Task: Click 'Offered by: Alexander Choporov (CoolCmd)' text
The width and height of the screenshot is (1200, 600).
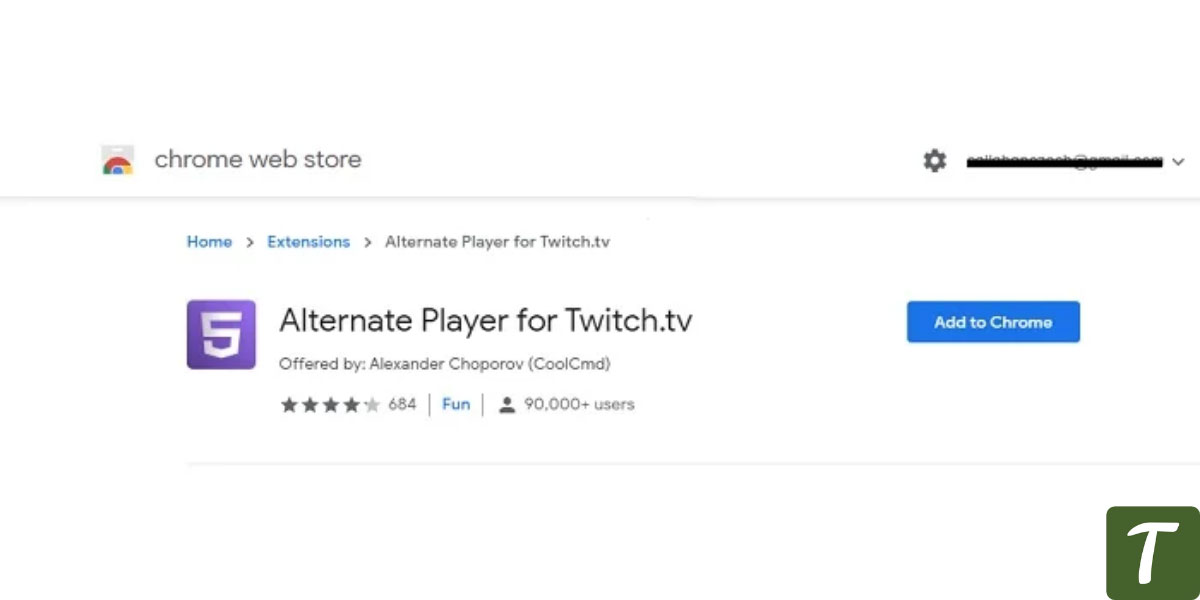Action: [444, 364]
